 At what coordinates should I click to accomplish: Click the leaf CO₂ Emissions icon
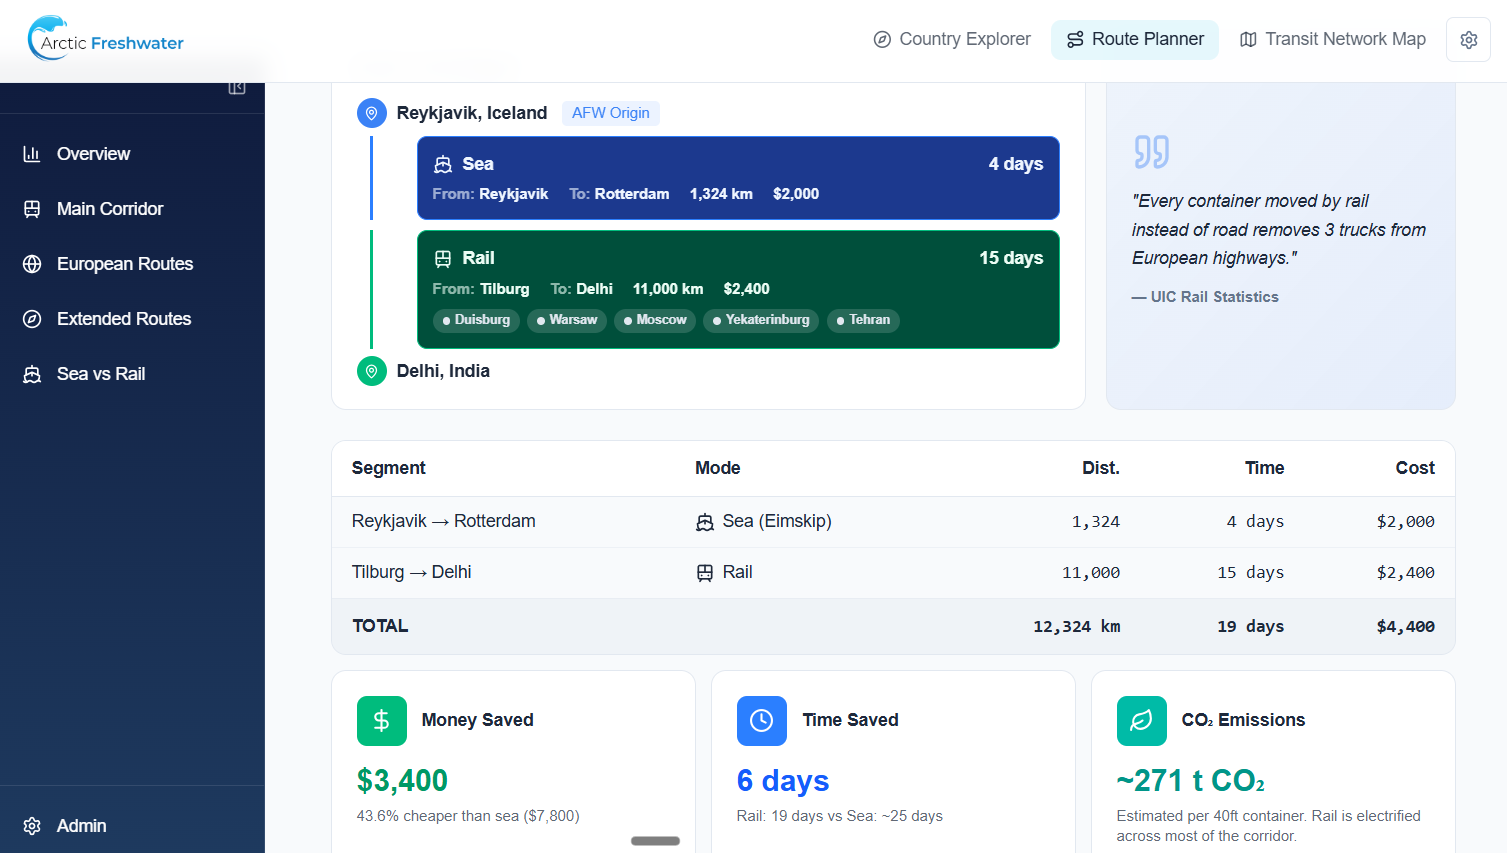[x=1141, y=721]
